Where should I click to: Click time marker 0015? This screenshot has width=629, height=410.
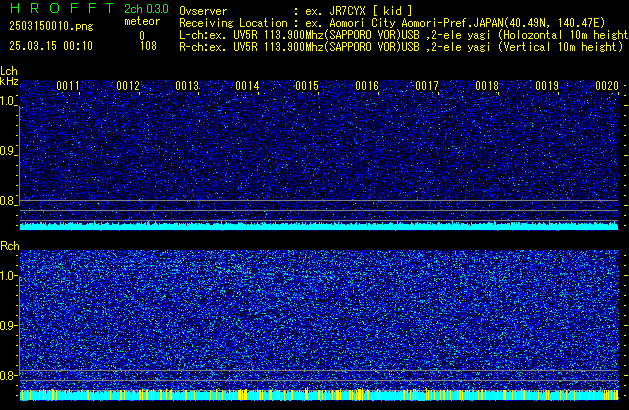coord(307,86)
